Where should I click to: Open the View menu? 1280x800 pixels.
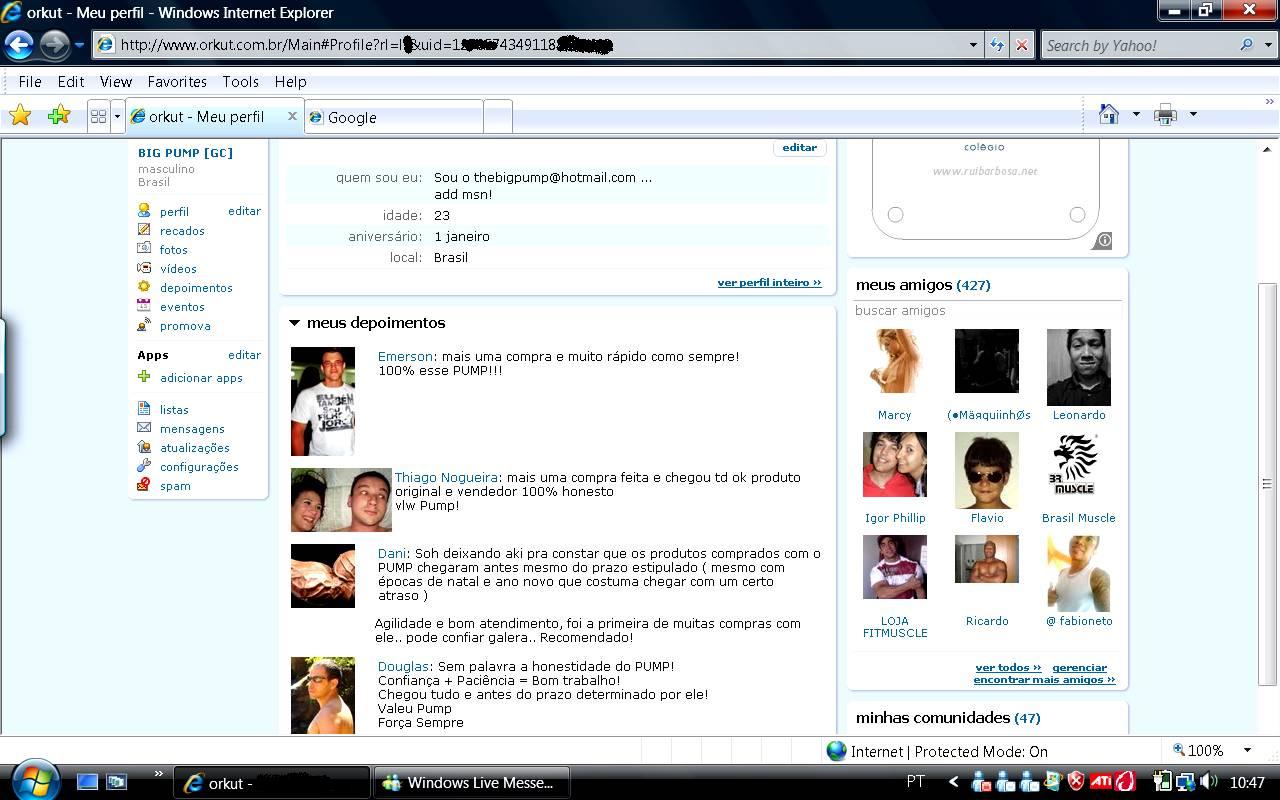click(x=116, y=82)
